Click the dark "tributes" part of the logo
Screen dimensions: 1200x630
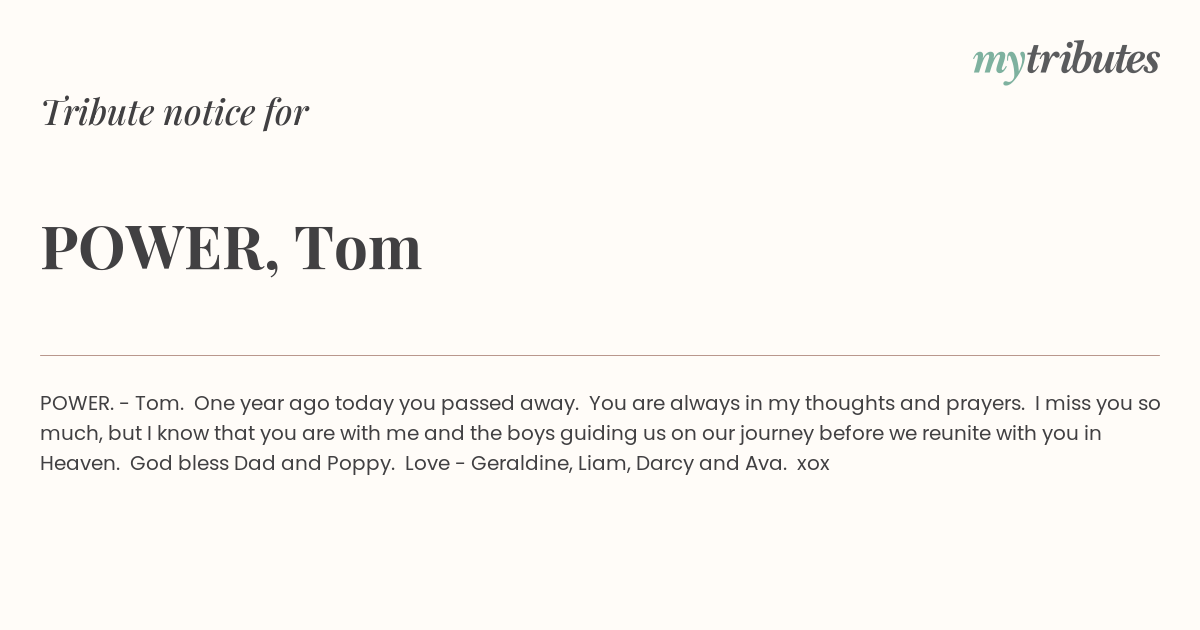1093,59
